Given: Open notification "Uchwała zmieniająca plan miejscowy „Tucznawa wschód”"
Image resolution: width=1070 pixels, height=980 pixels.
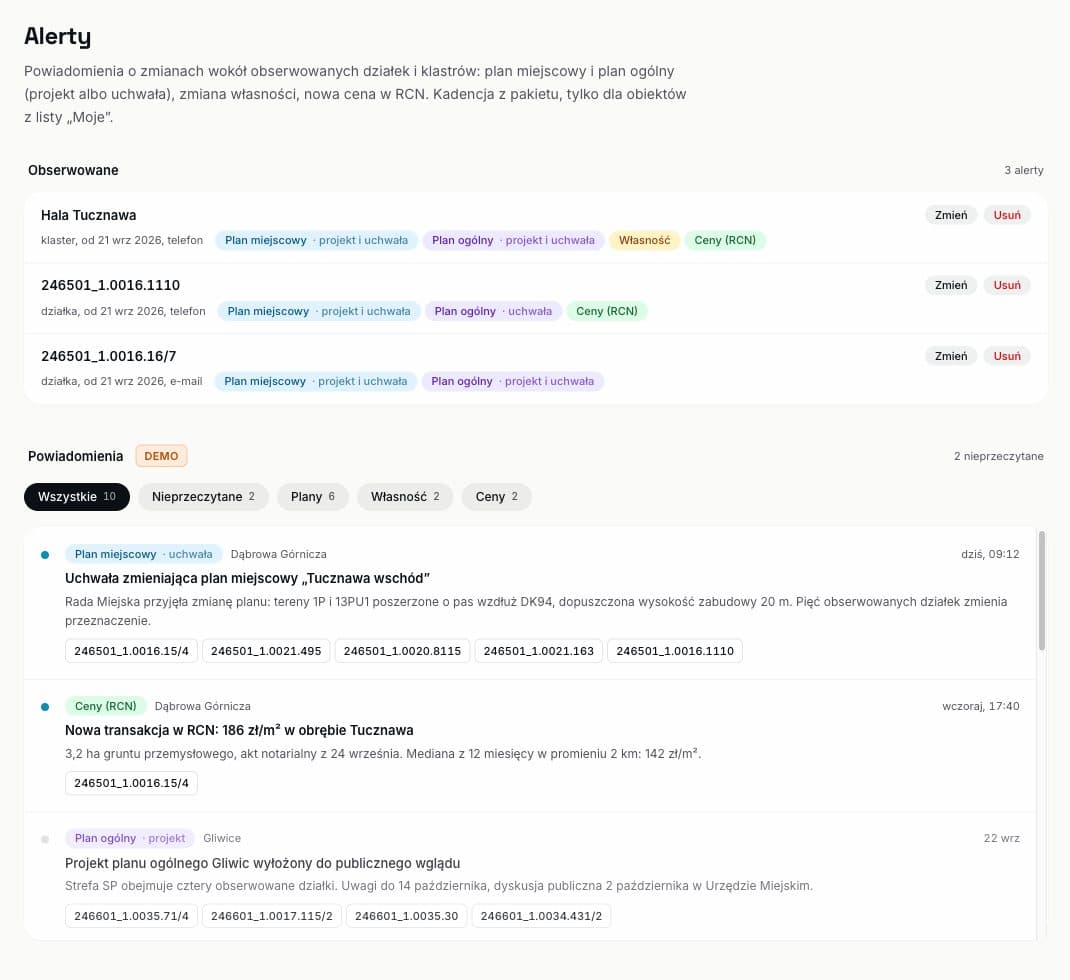Looking at the screenshot, I should tap(247, 579).
